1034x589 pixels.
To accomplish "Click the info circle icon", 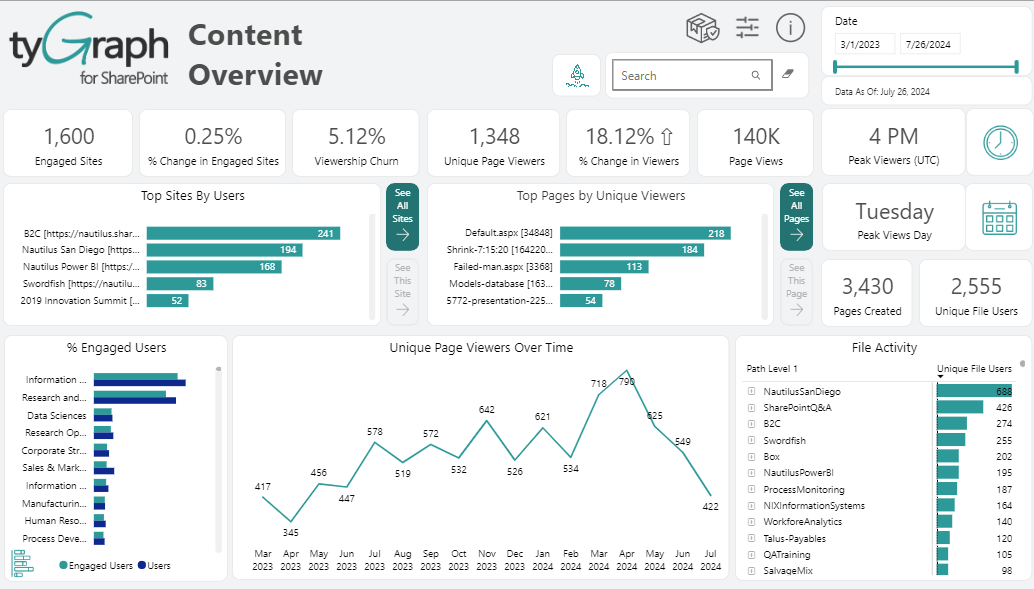I will 790,28.
